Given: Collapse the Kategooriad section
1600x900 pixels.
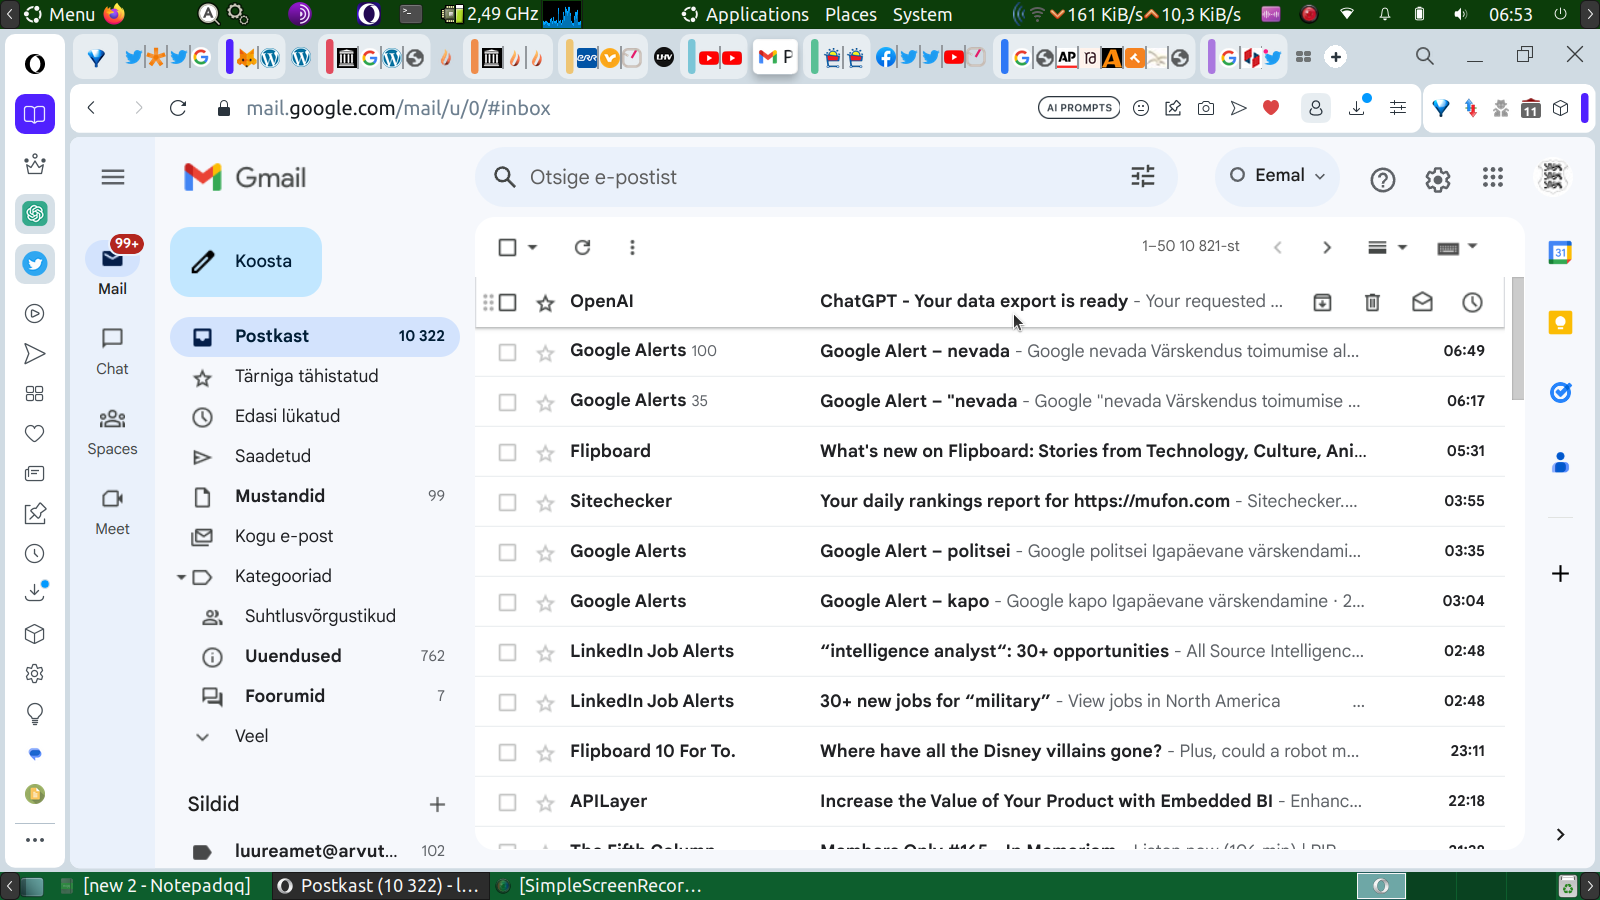Looking at the screenshot, I should [181, 577].
